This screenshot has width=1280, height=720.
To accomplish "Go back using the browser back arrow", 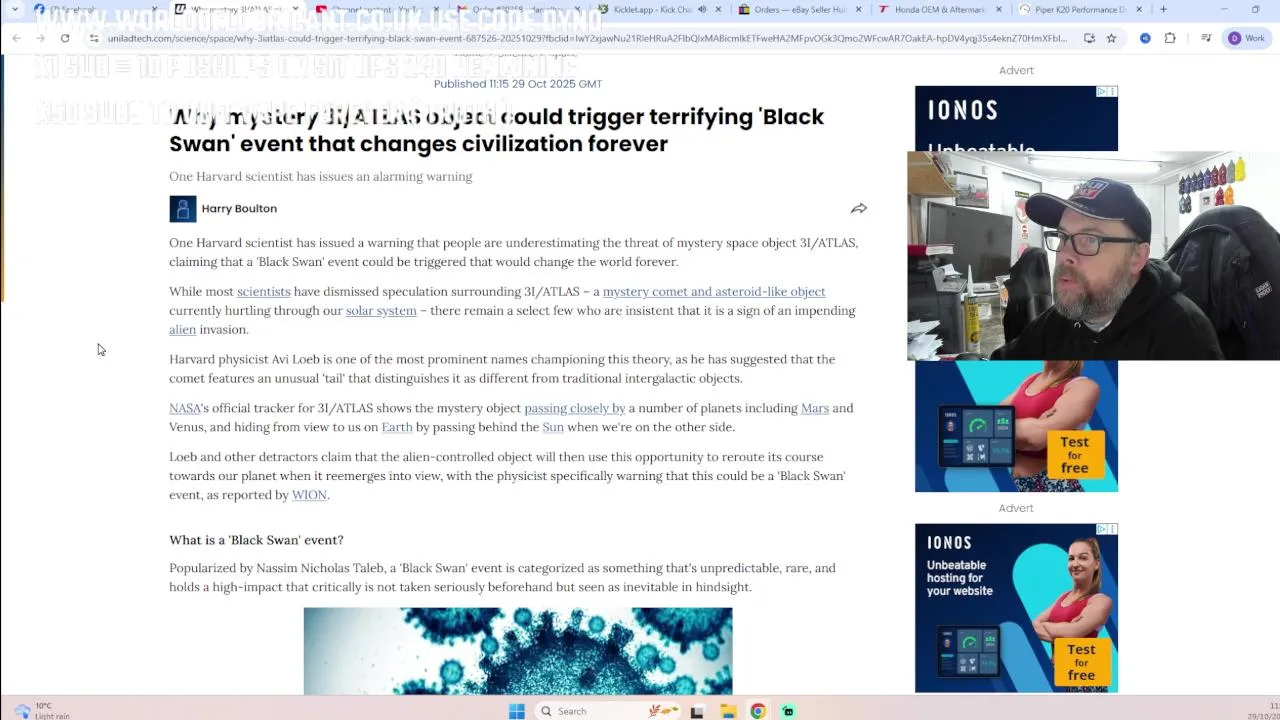I will [x=17, y=38].
